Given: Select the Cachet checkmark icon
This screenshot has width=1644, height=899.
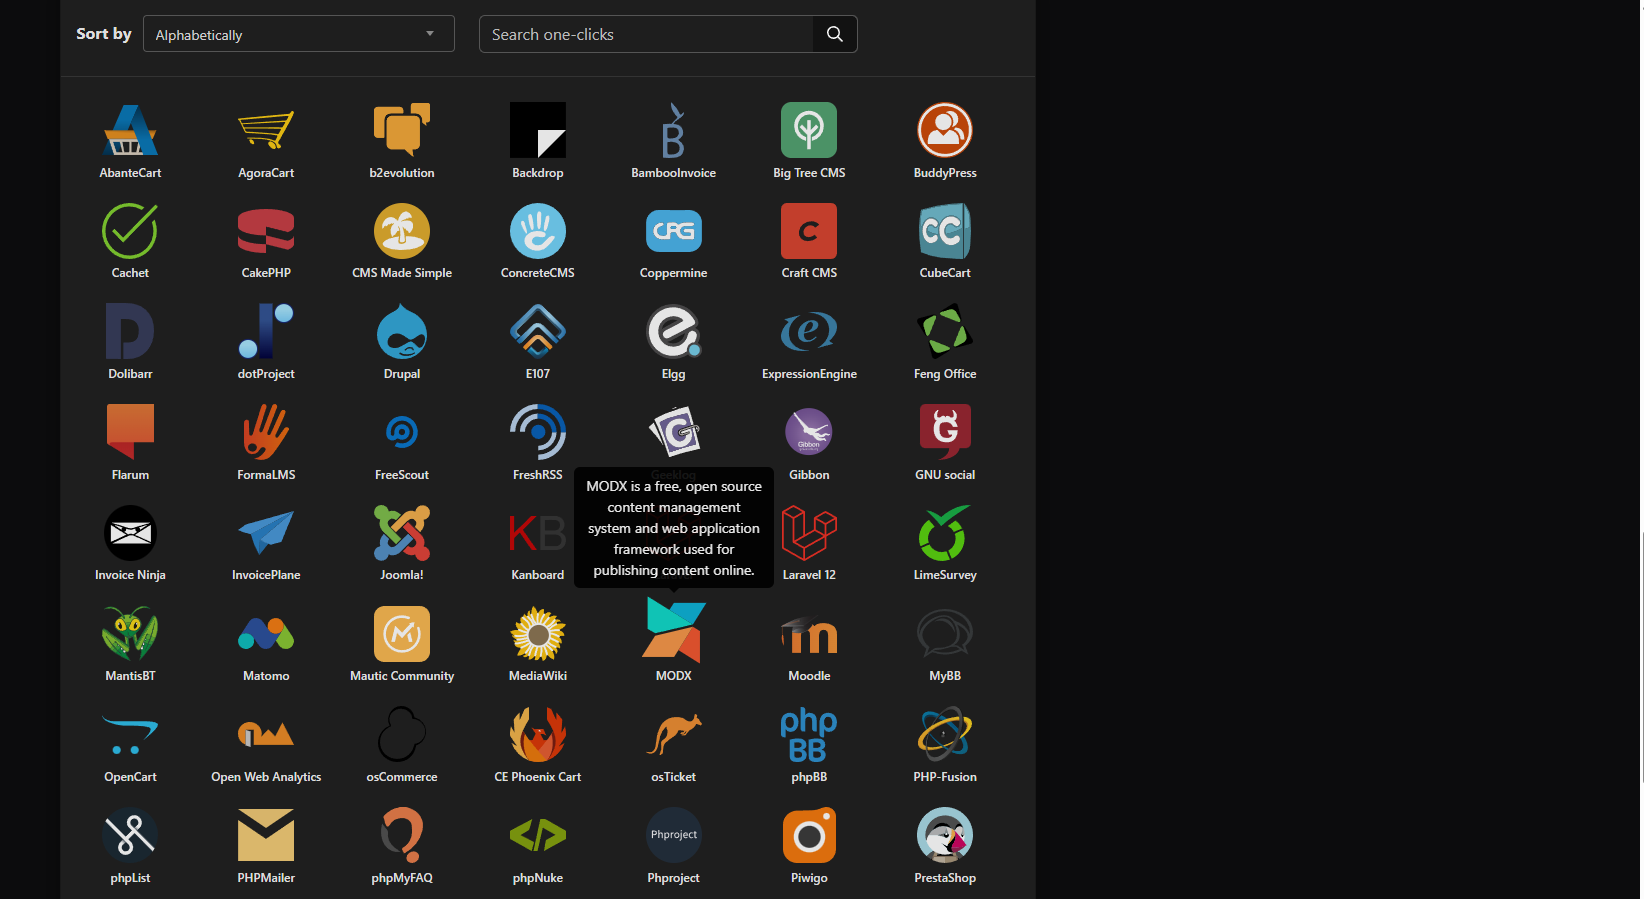Looking at the screenshot, I should (x=130, y=231).
